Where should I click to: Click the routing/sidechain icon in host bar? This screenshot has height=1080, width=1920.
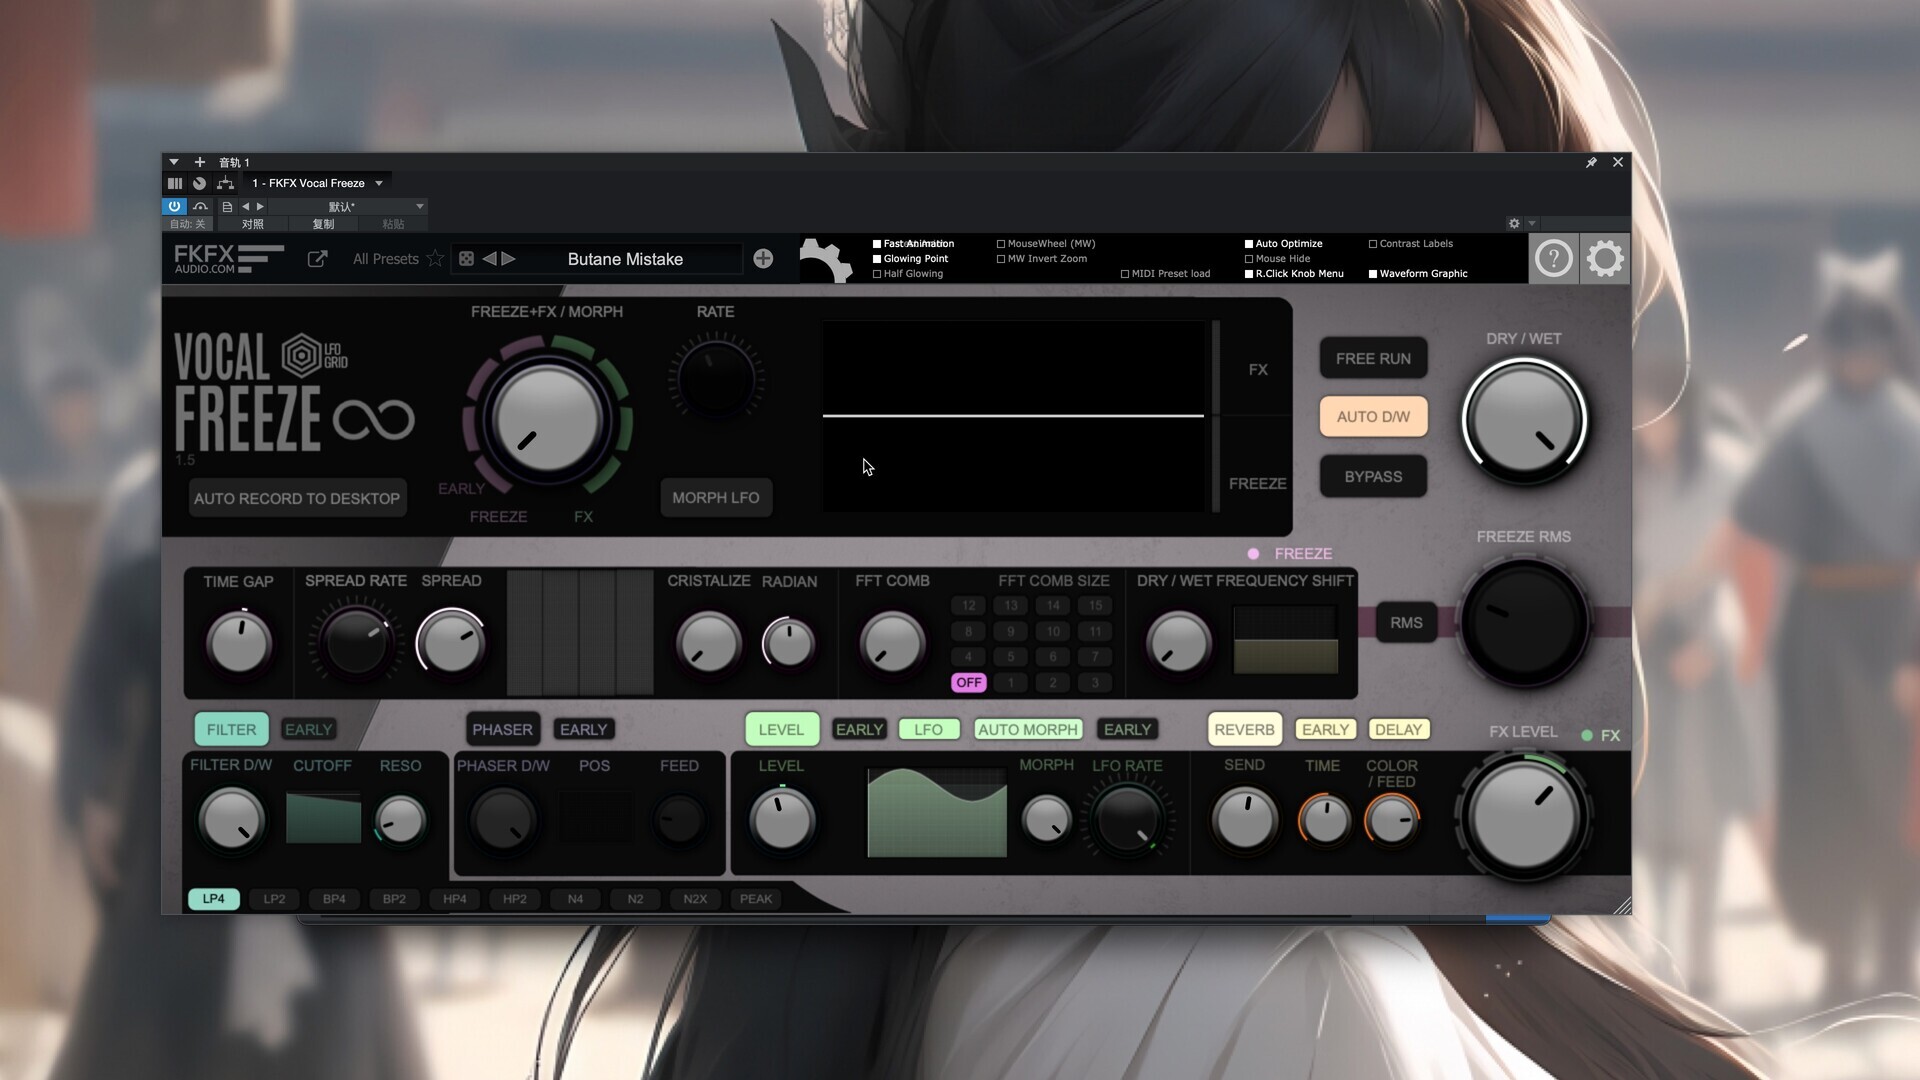pyautogui.click(x=225, y=183)
